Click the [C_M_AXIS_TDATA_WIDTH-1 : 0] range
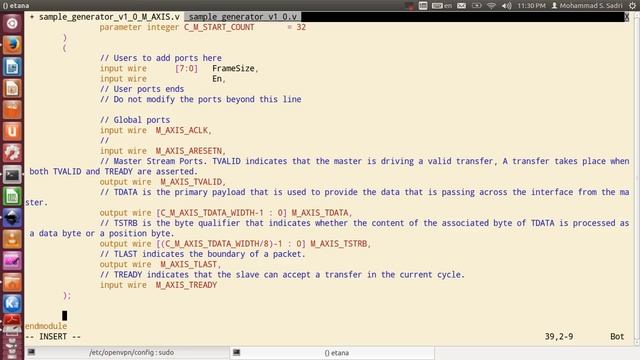 [222, 213]
